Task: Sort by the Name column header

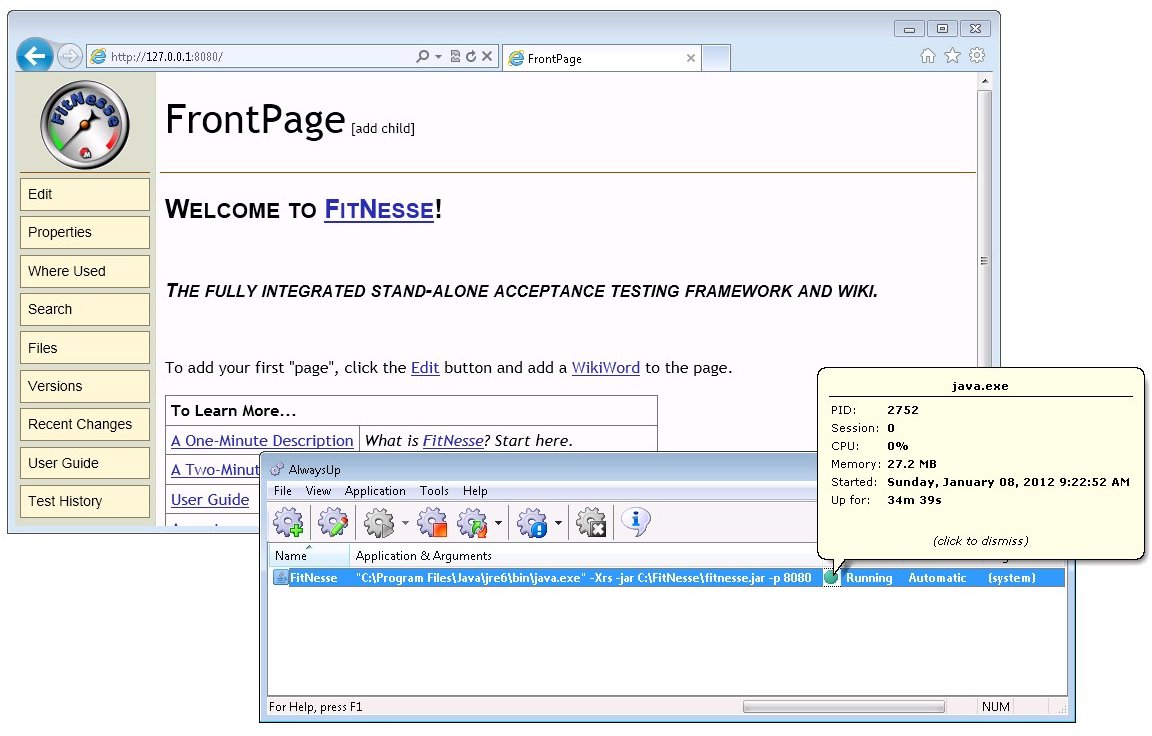Action: pyautogui.click(x=308, y=556)
